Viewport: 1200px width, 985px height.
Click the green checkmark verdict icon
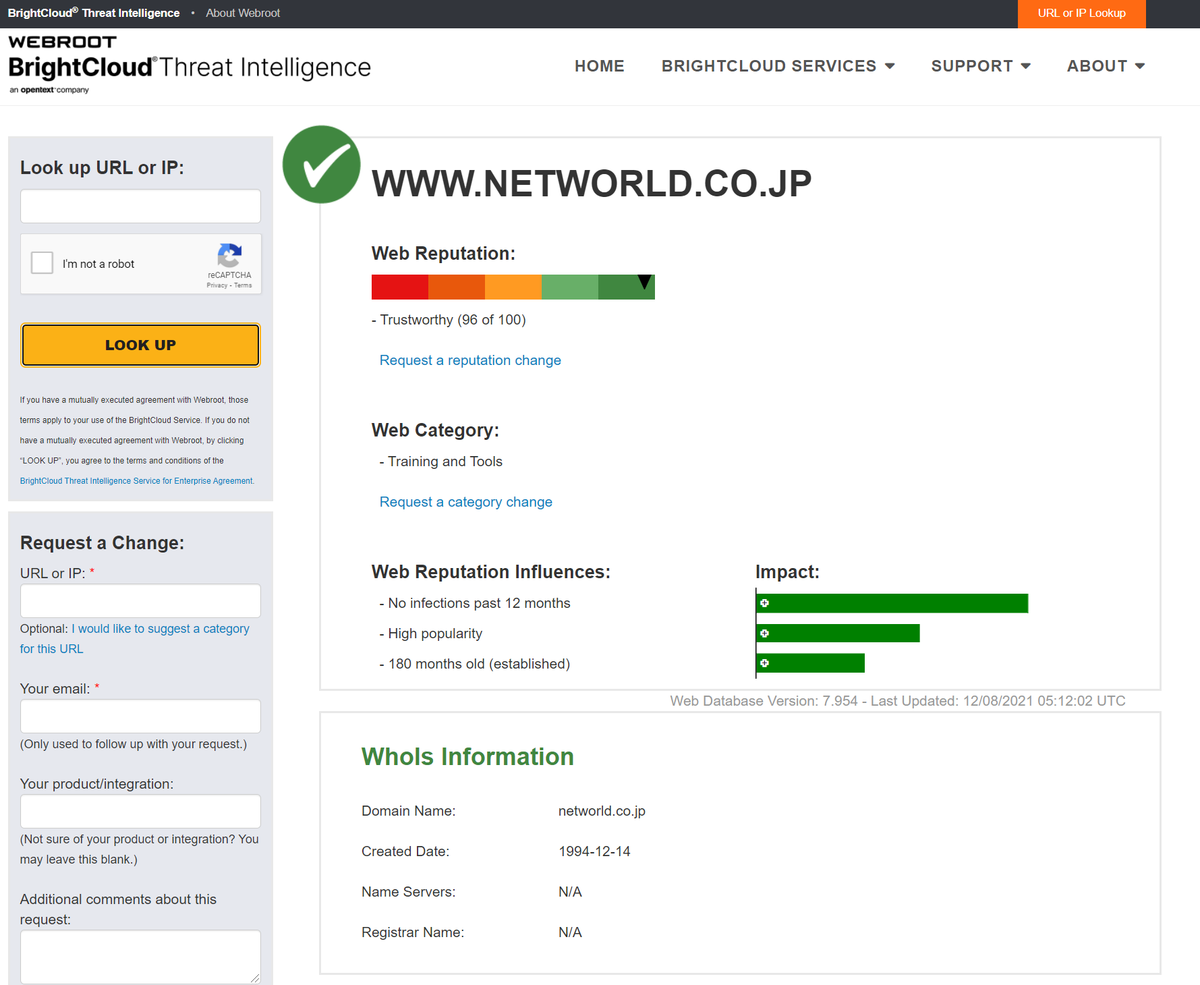coord(321,164)
